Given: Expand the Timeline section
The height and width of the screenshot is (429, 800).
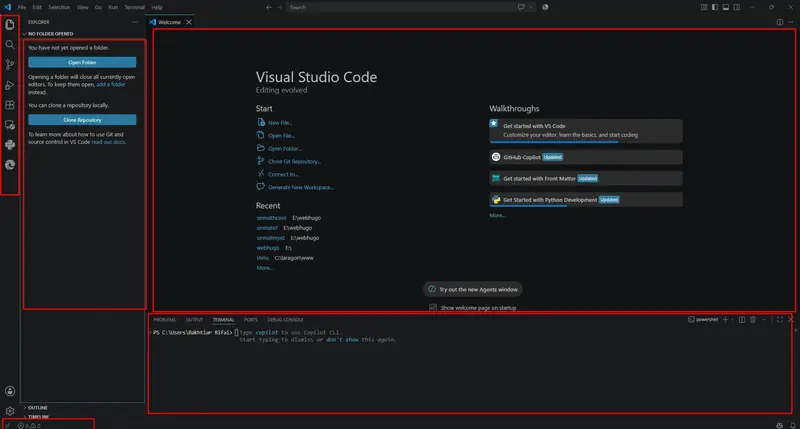Looking at the screenshot, I should point(39,417).
